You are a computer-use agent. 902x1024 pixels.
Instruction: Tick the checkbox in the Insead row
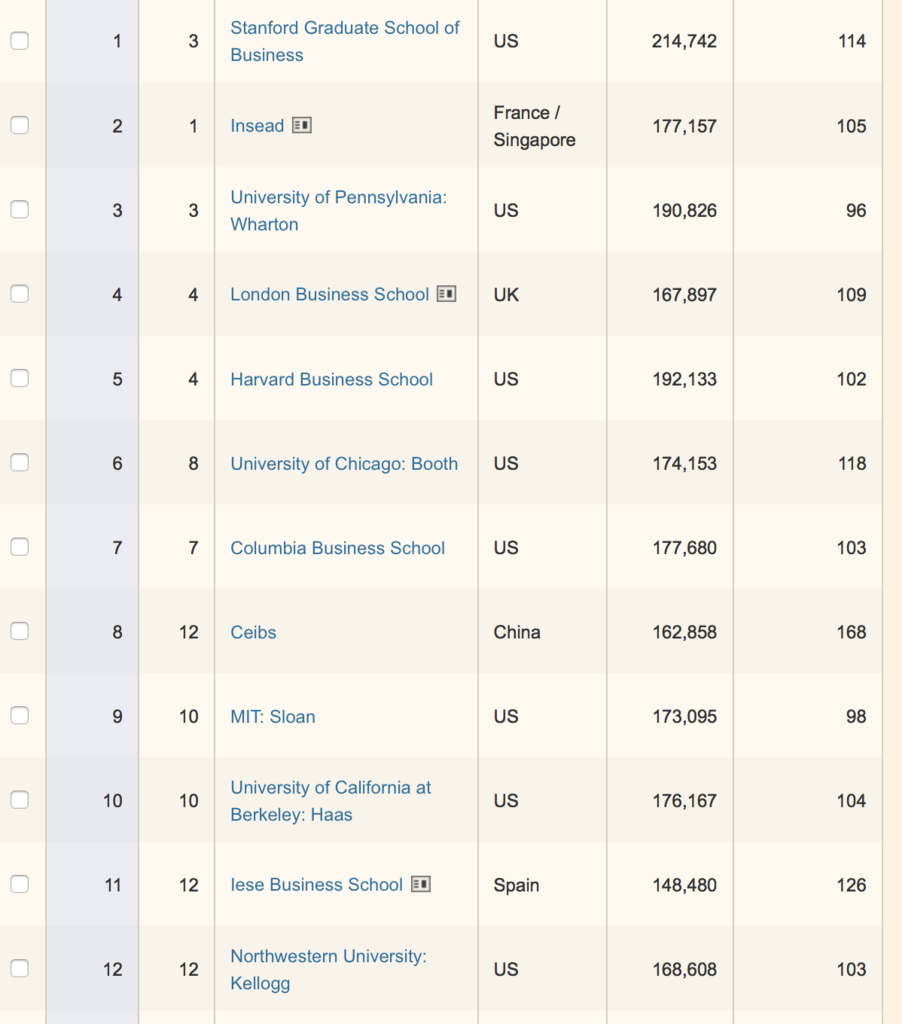(20, 125)
